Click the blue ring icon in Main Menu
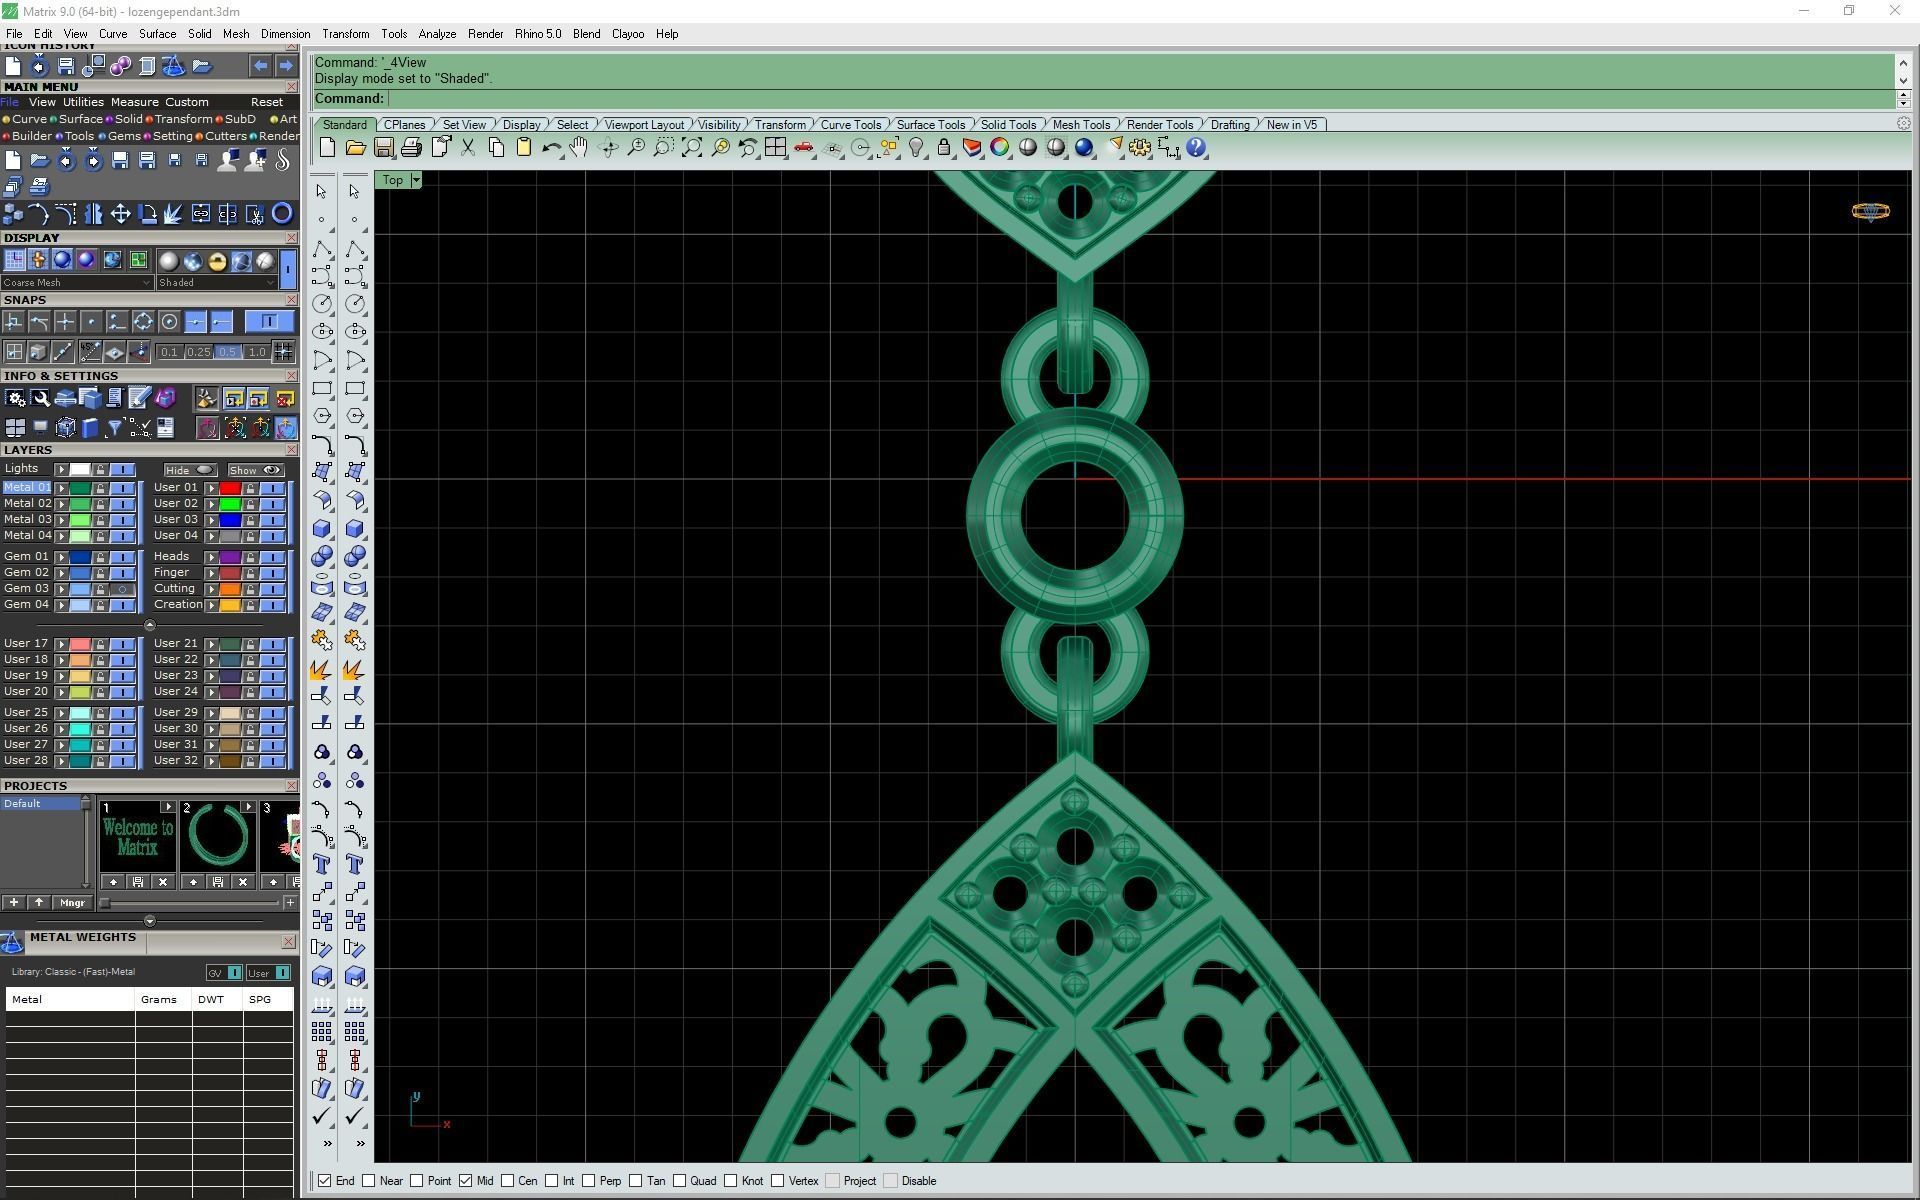Viewport: 1920px width, 1200px height. tap(282, 214)
